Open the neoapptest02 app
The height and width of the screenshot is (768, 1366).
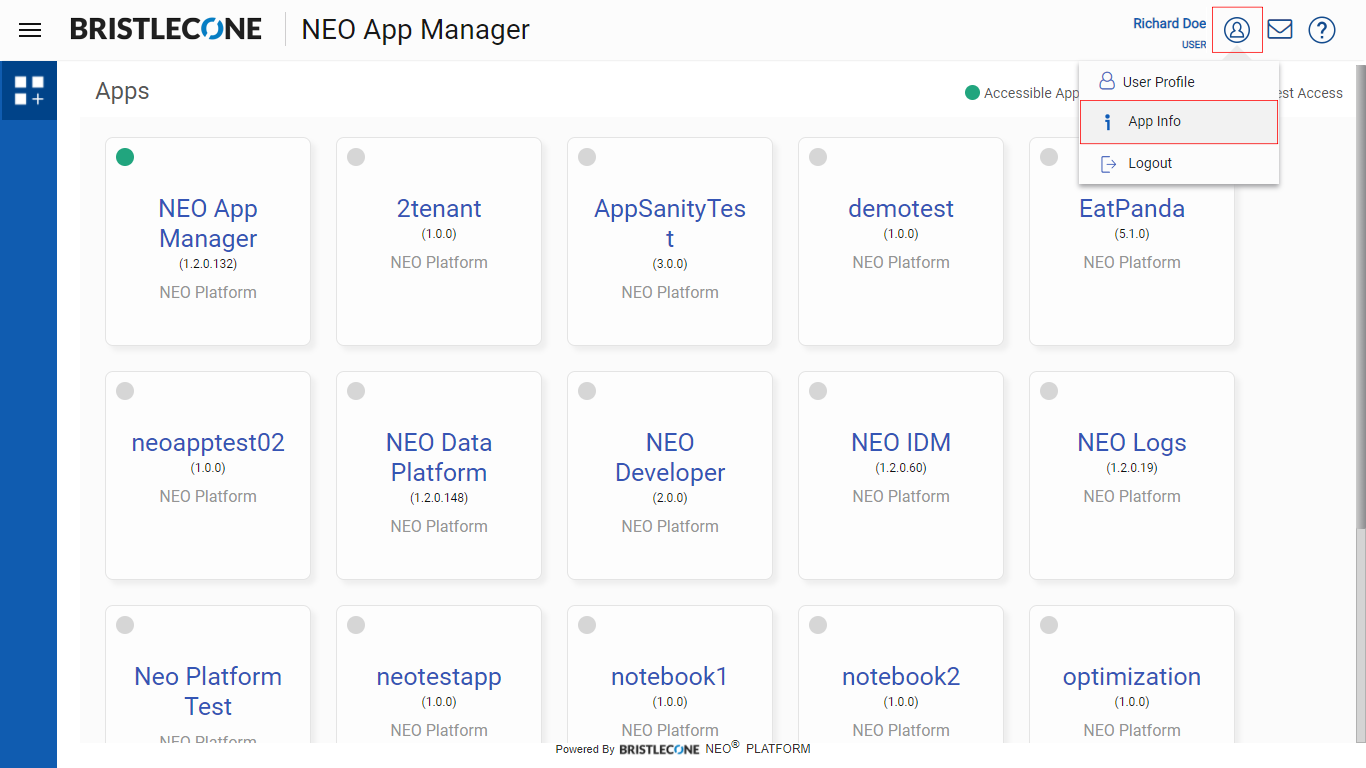click(208, 475)
